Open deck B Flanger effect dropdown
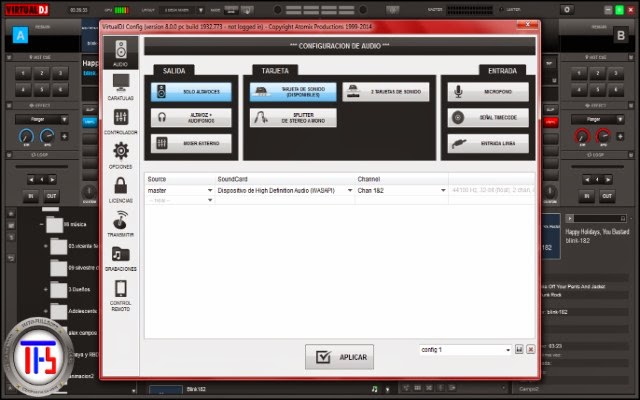Screen dimensions: 640x400 coord(598,120)
